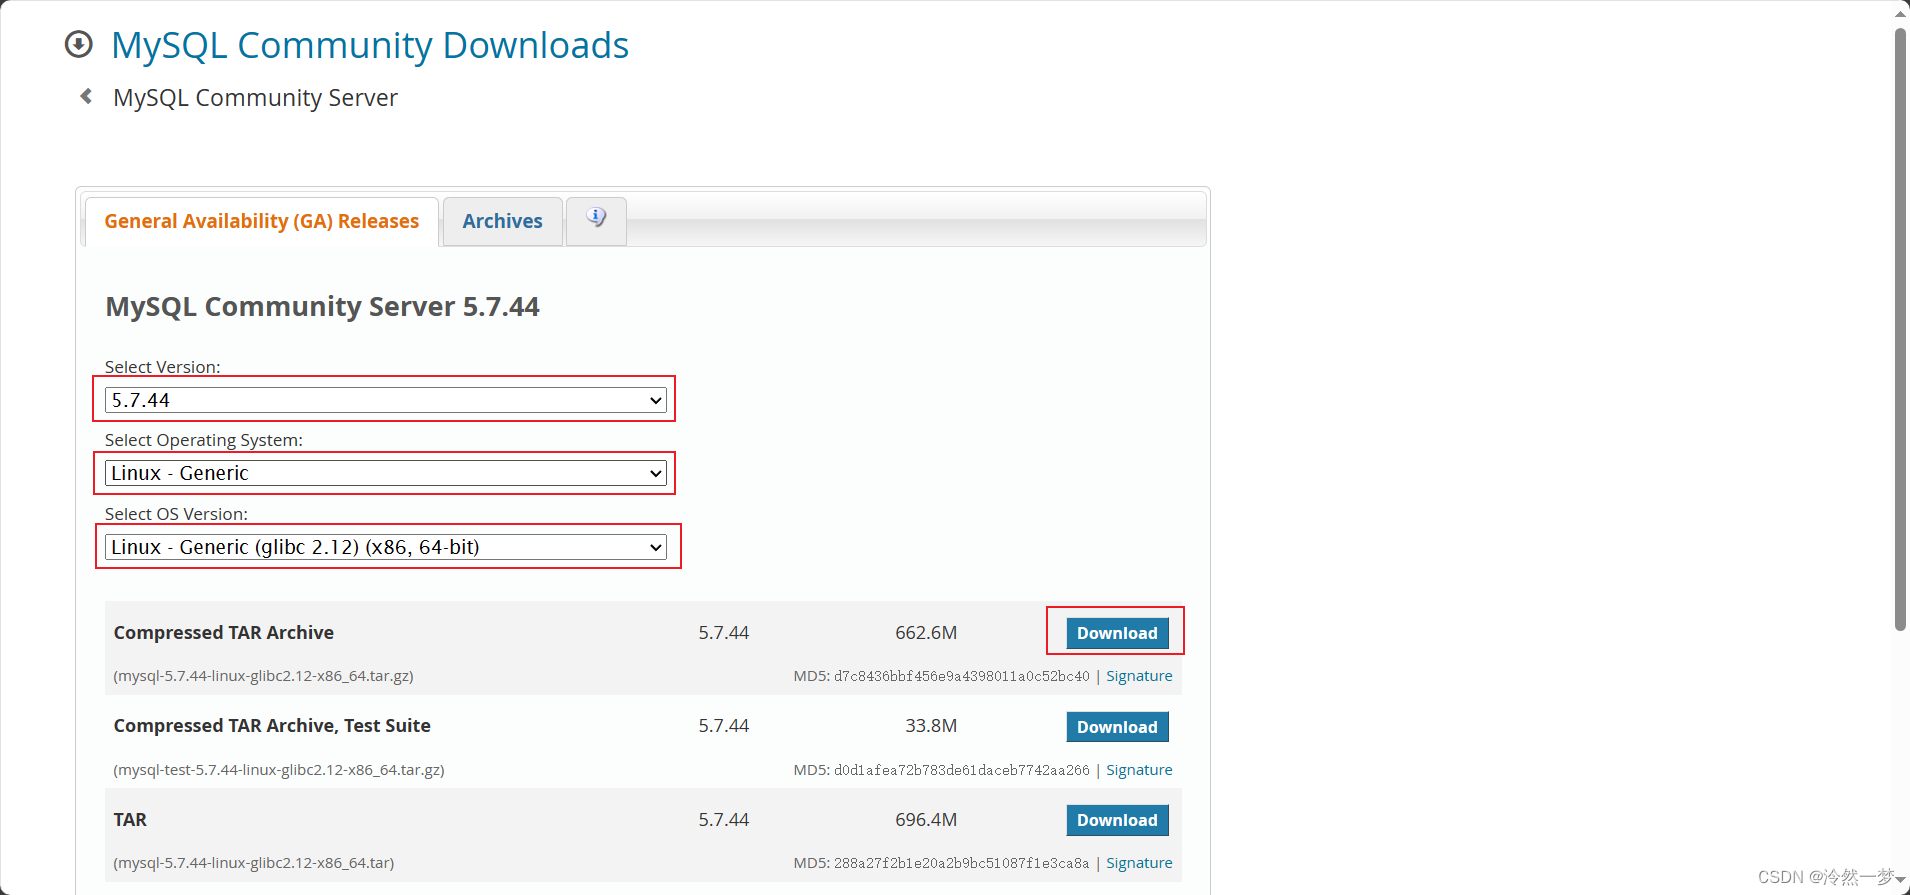Click the page vertical scrollbar thumb
Image resolution: width=1910 pixels, height=895 pixels.
click(x=1900, y=330)
